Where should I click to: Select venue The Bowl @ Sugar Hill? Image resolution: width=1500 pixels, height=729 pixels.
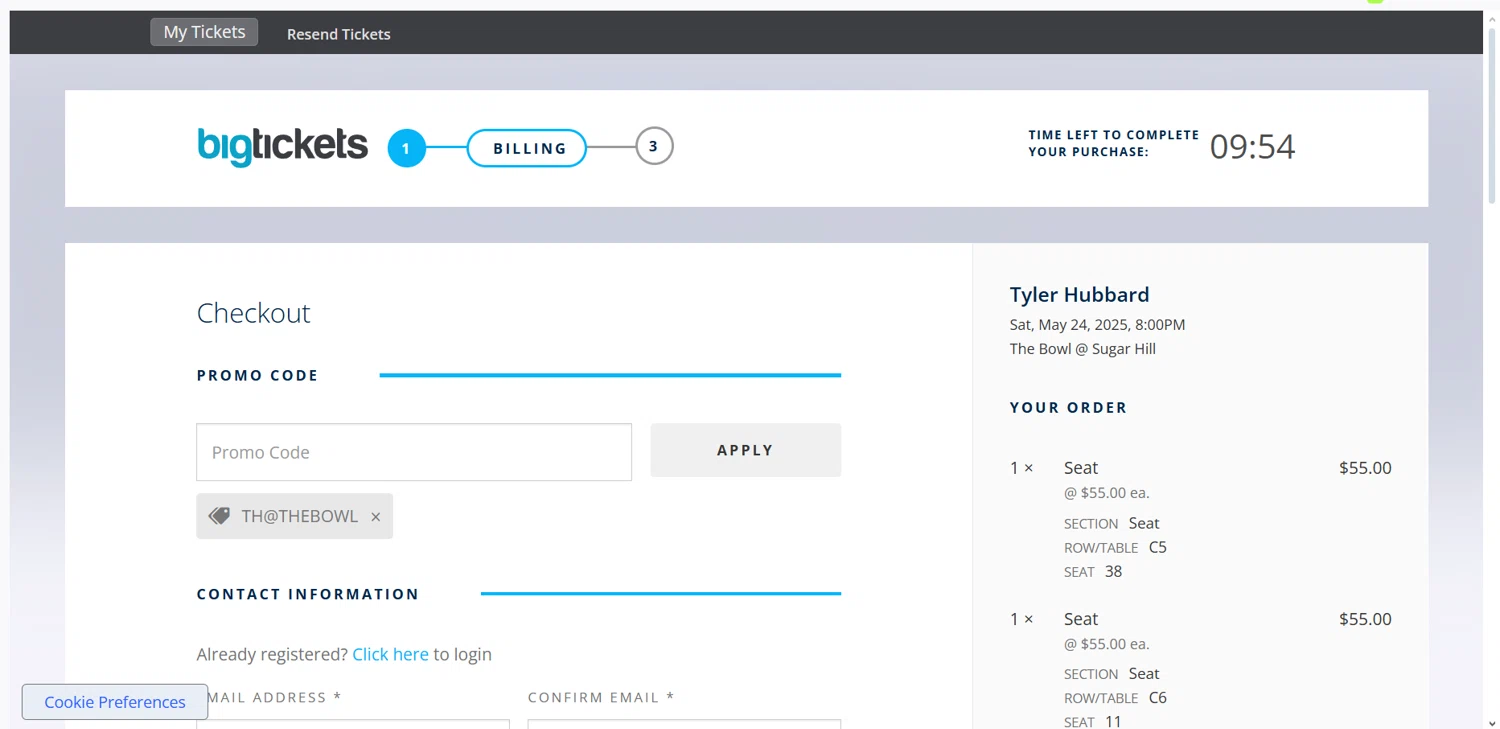[1083, 348]
